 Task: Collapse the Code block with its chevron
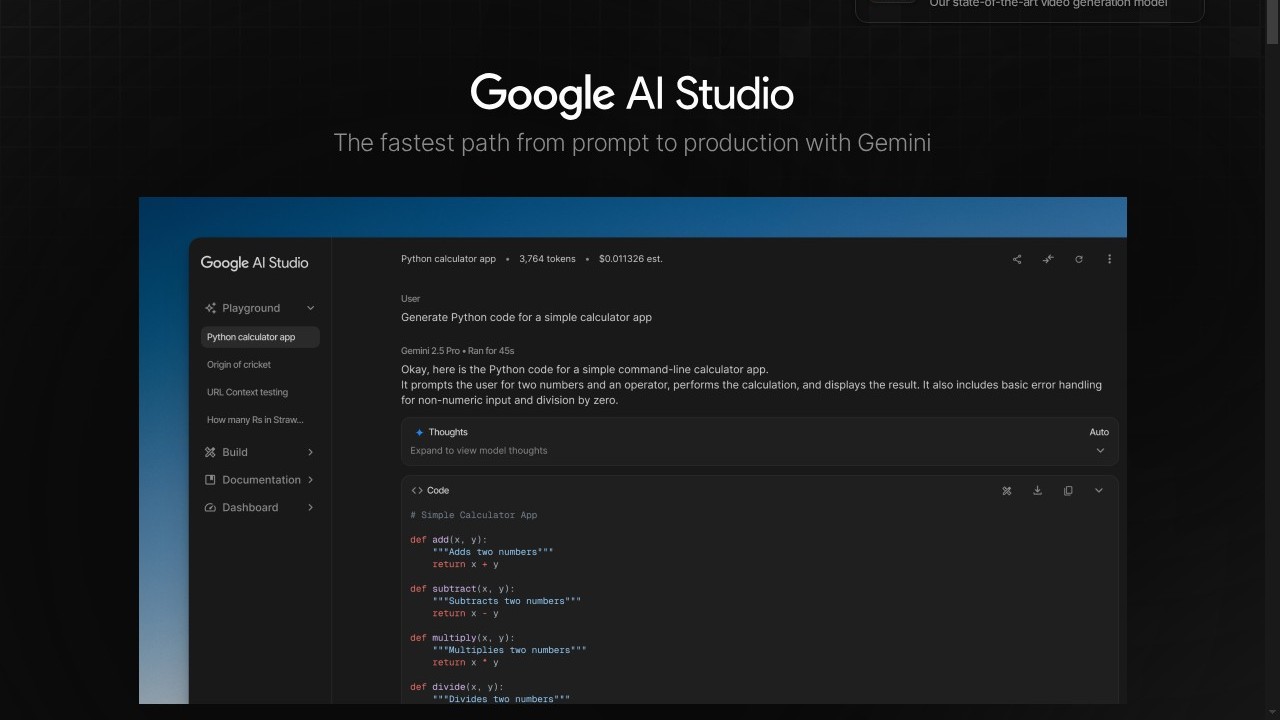[x=1099, y=491]
